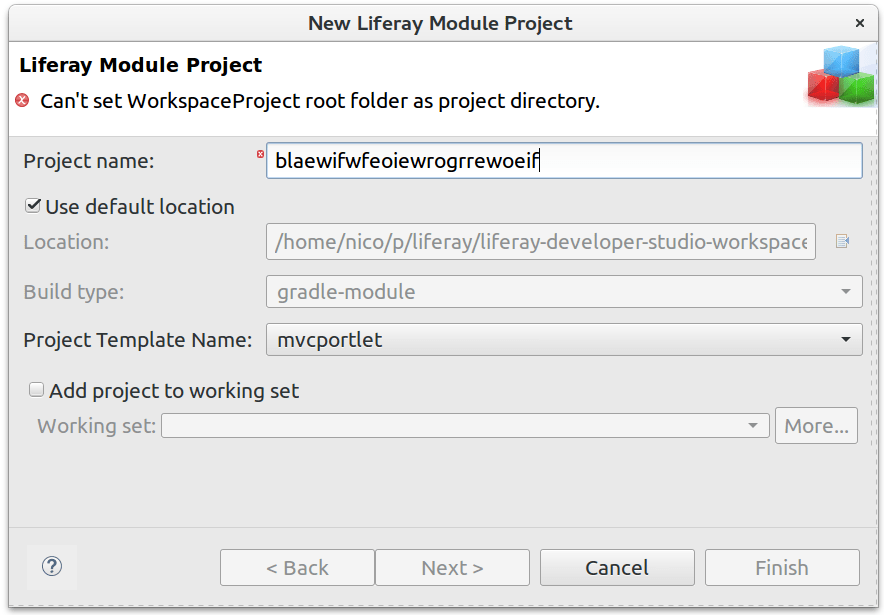
Task: Click the browse workspace icon beside Location
Action: coord(842,241)
